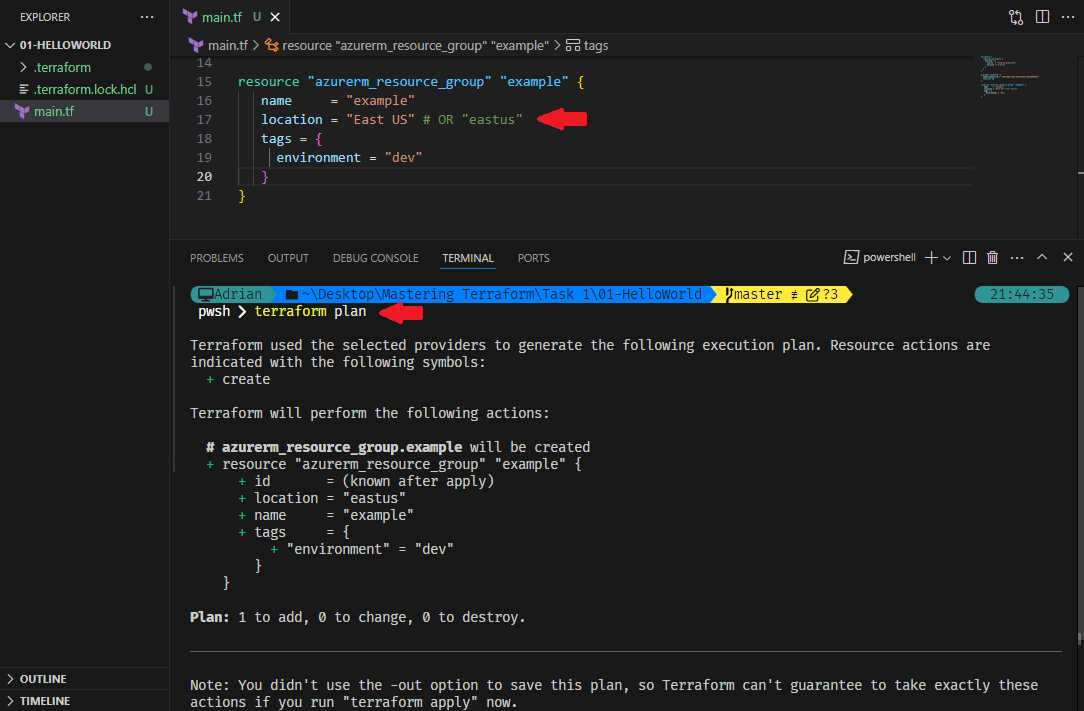Click line number 15 in the gutter
Image resolution: width=1084 pixels, height=711 pixels.
coord(204,82)
